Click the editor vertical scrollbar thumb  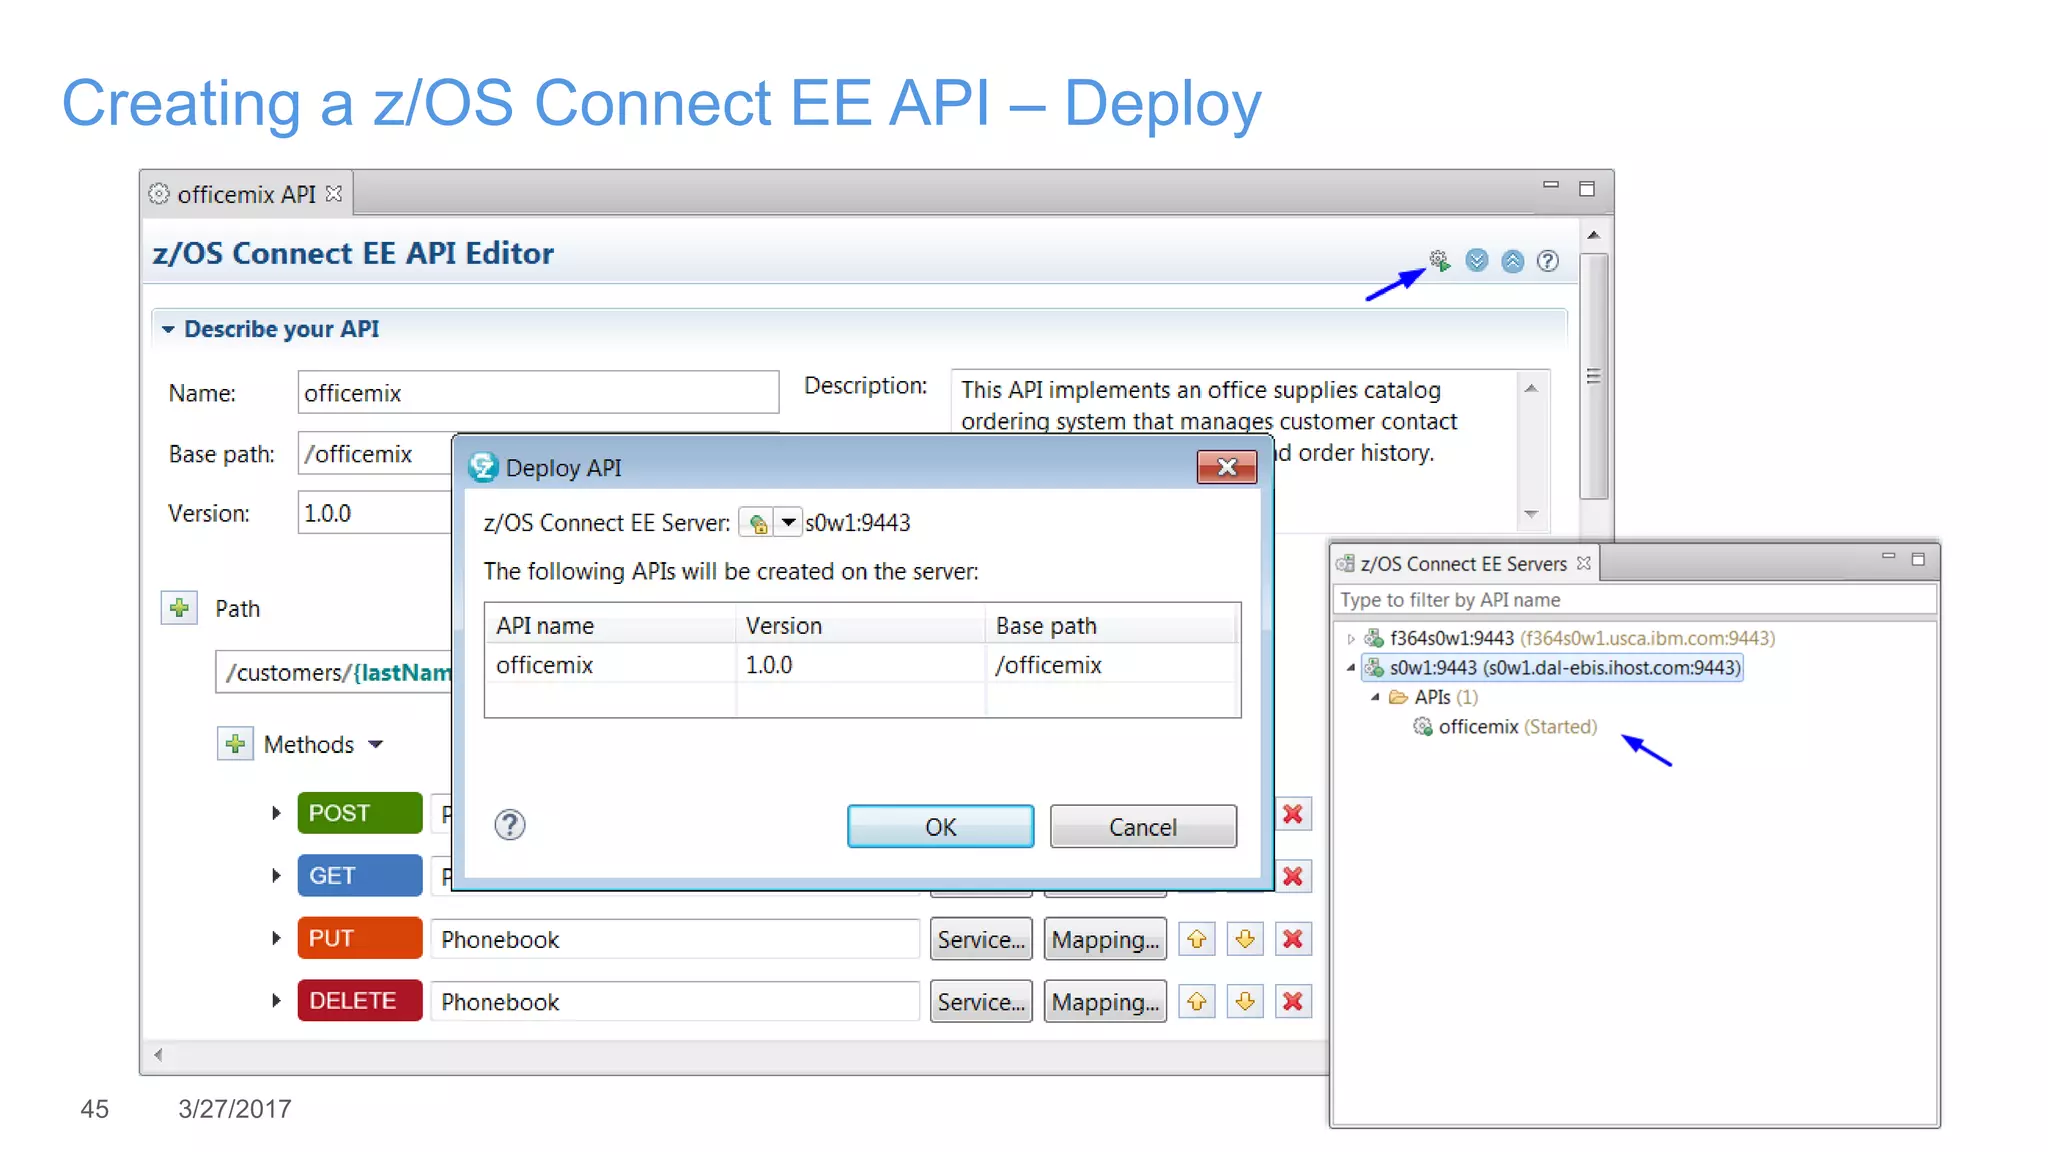tap(1594, 376)
